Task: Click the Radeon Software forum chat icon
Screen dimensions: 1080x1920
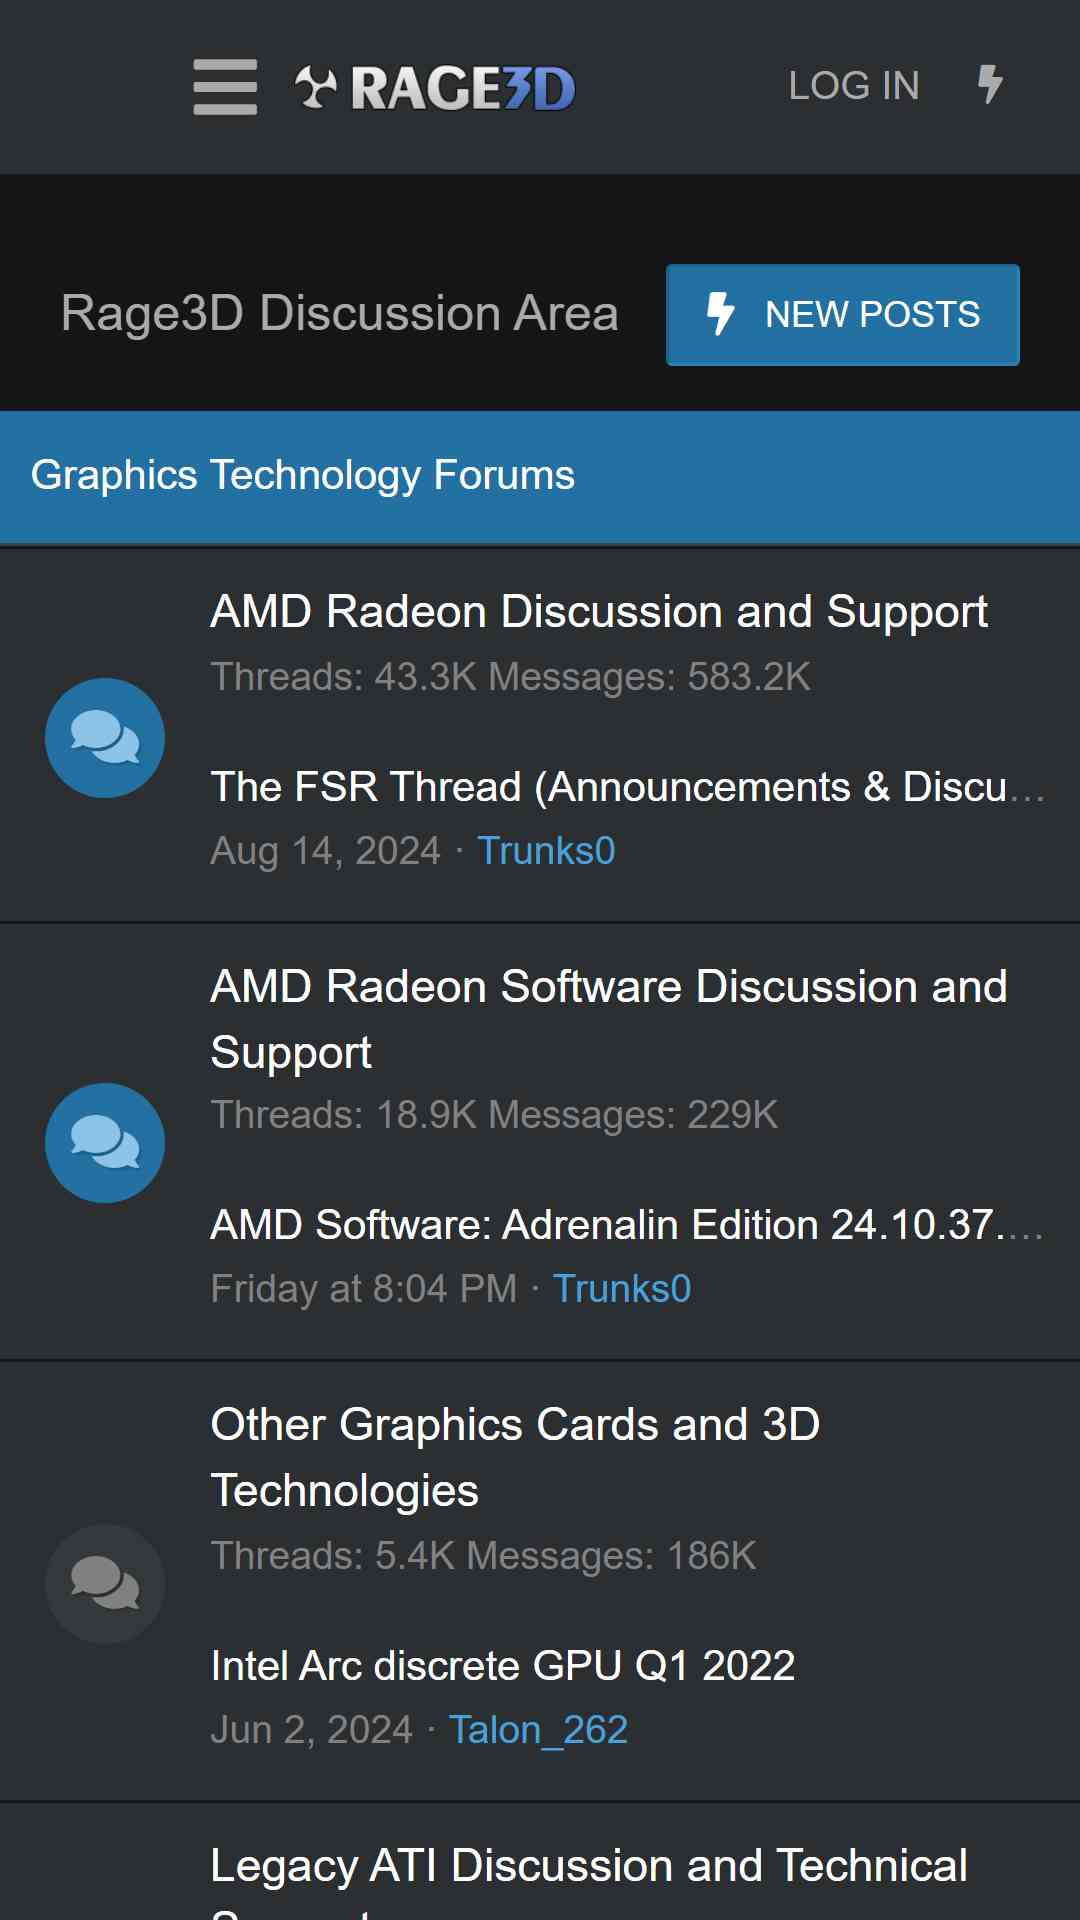Action: [105, 1143]
